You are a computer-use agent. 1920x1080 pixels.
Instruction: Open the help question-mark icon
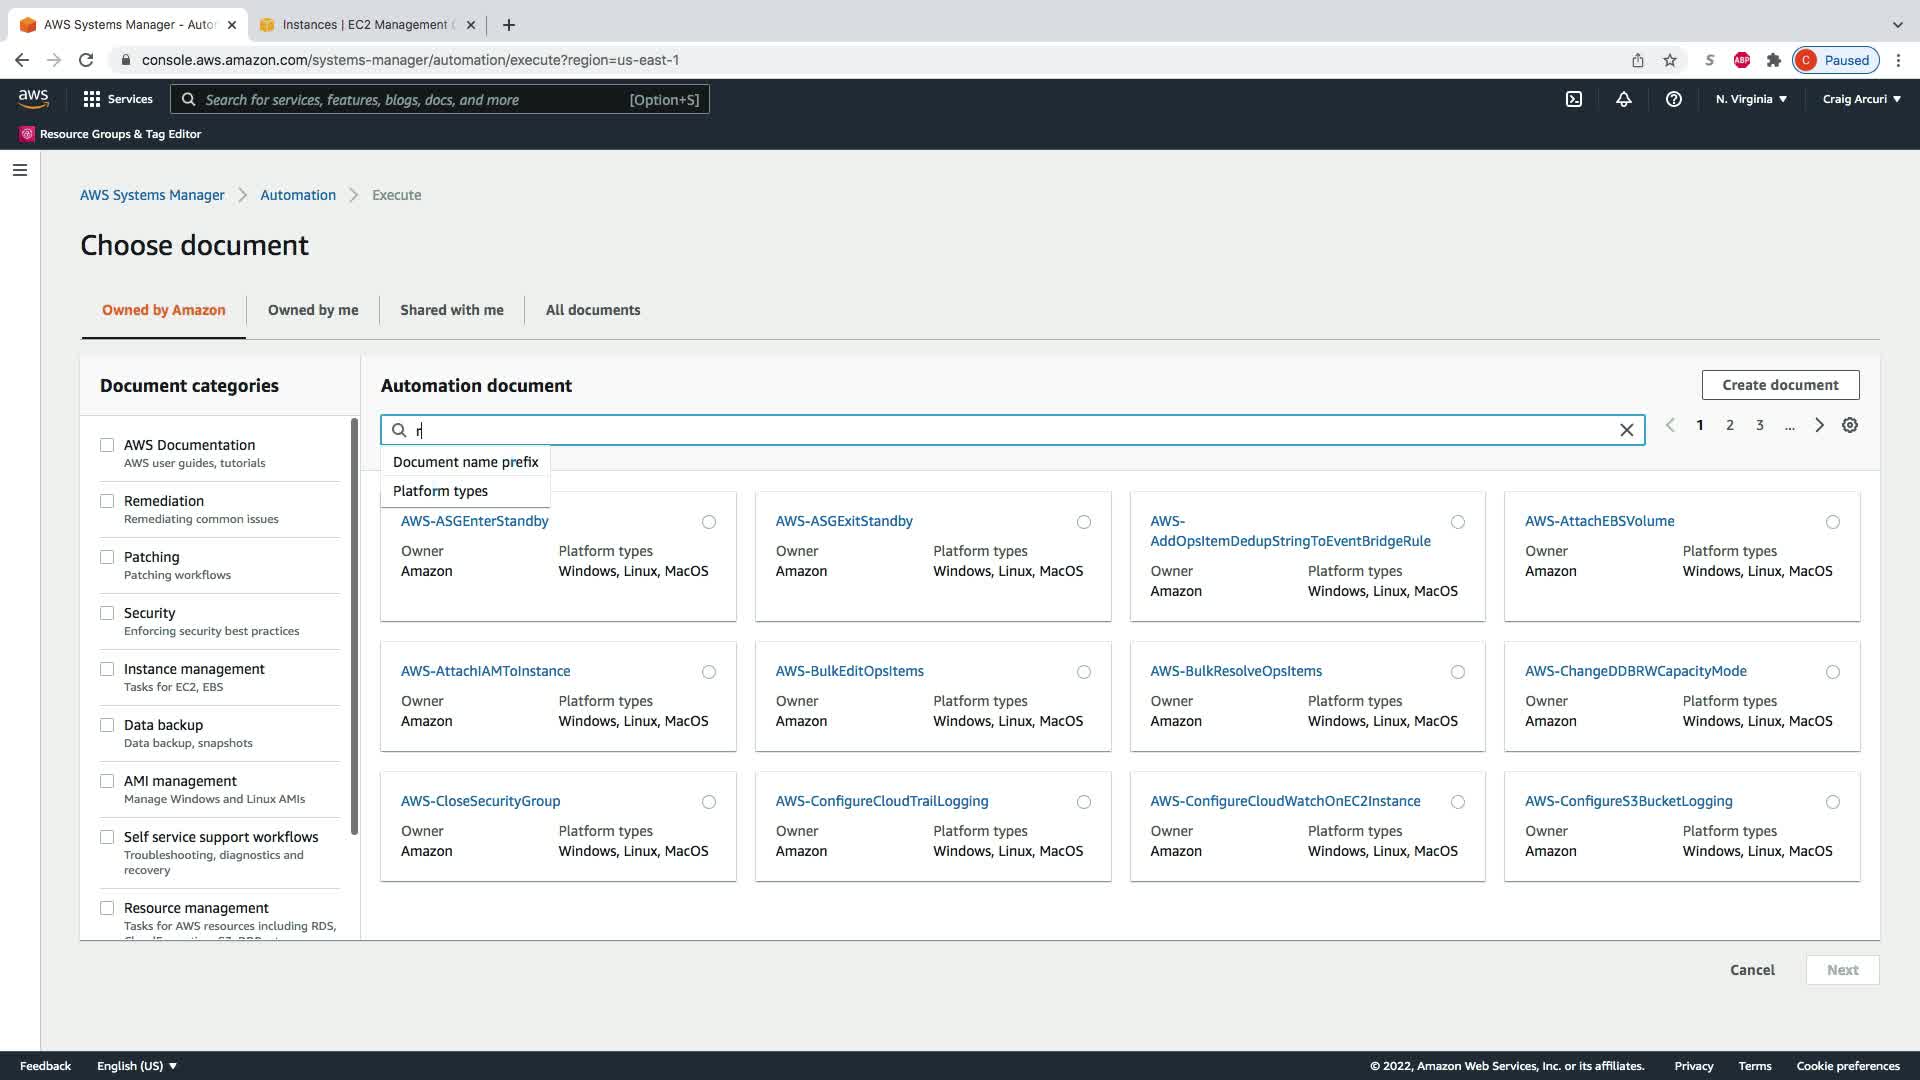pos(1673,99)
